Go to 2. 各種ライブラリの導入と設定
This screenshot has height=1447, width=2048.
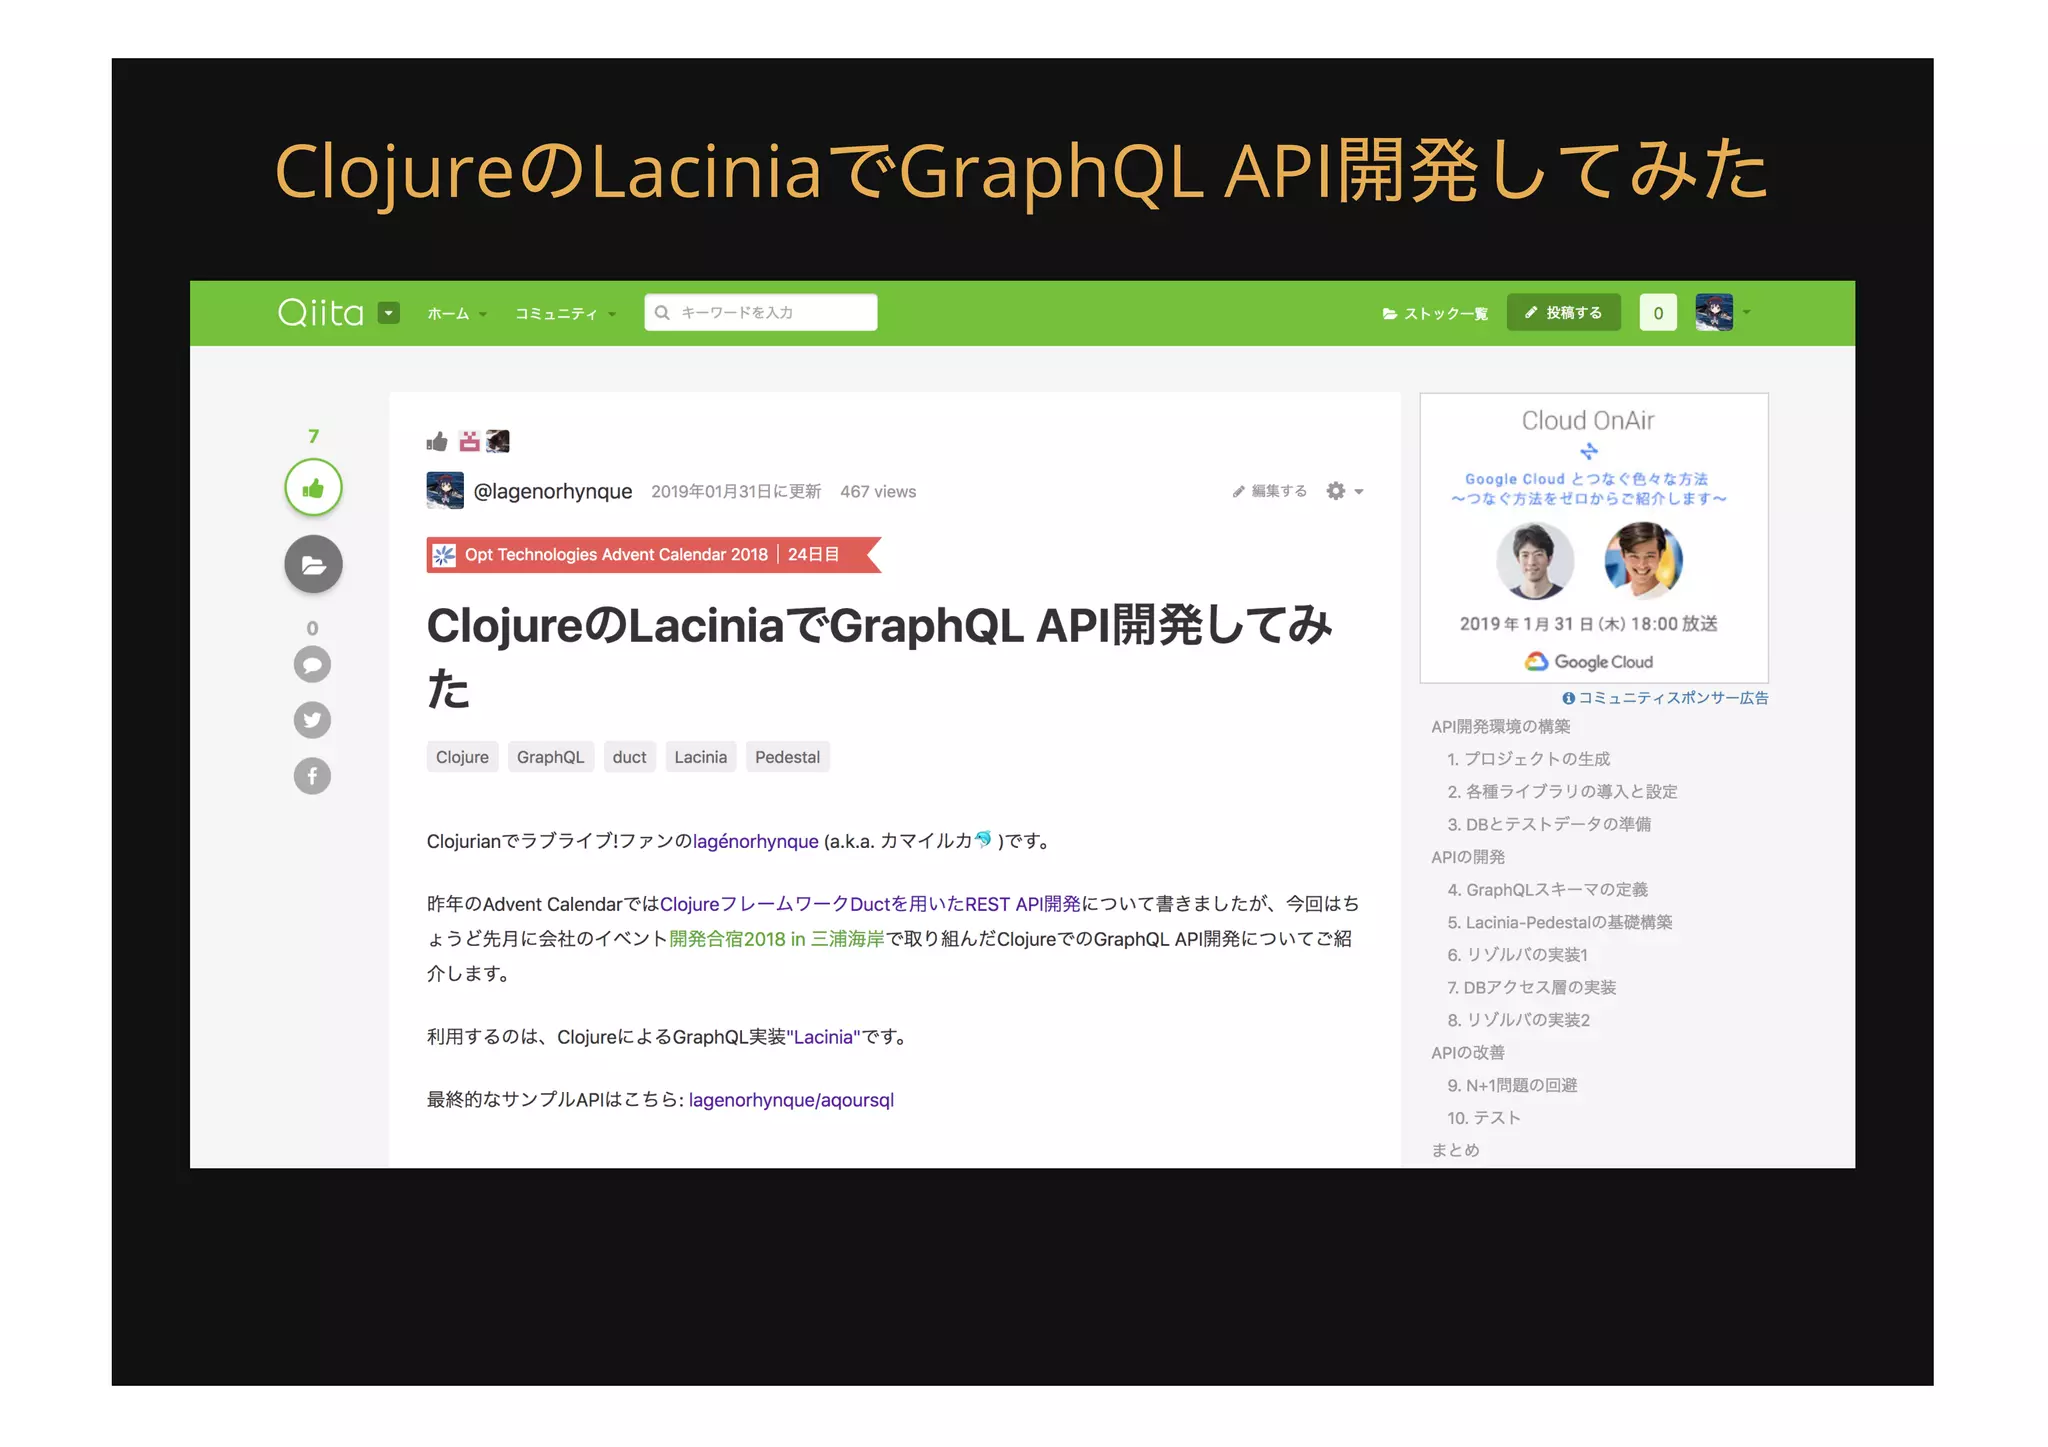(x=1562, y=792)
